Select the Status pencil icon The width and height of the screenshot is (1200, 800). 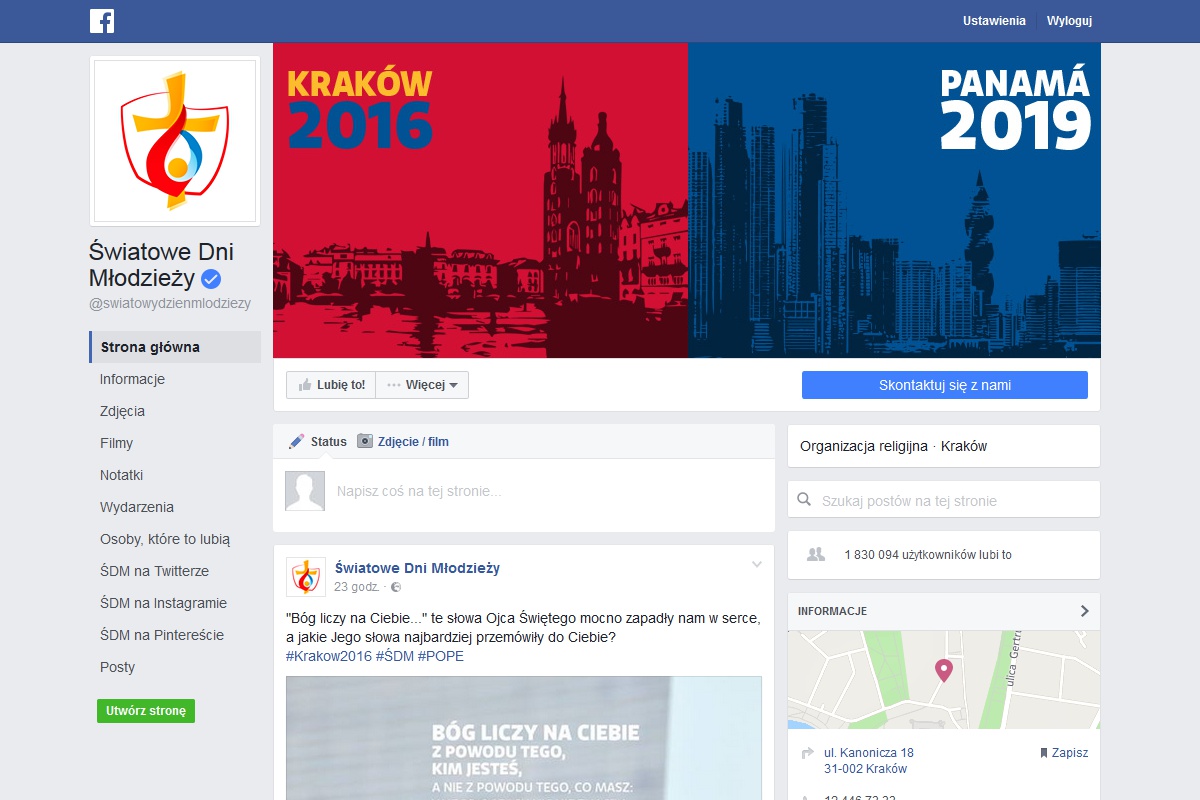[296, 441]
